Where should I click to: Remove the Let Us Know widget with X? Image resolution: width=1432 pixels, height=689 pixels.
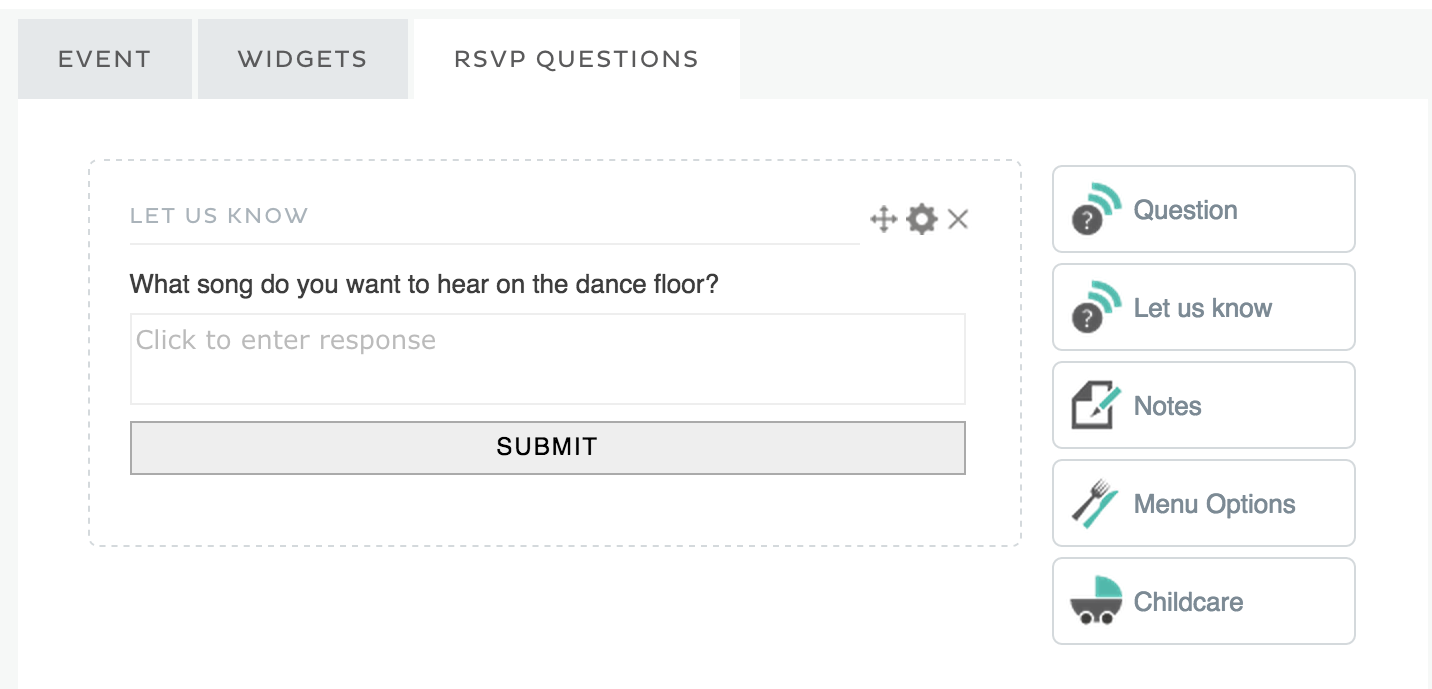958,219
